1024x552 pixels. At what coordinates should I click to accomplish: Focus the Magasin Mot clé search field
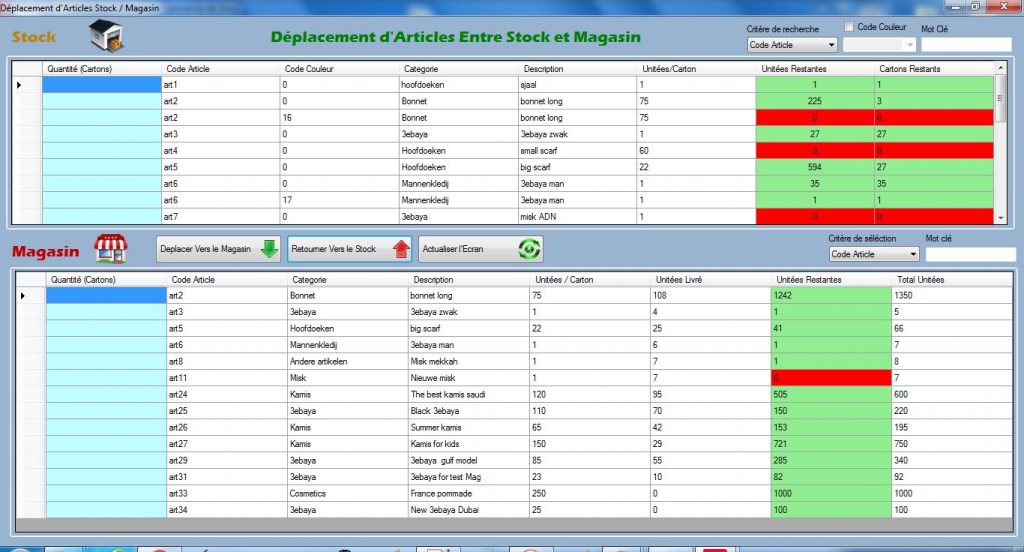[969, 255]
